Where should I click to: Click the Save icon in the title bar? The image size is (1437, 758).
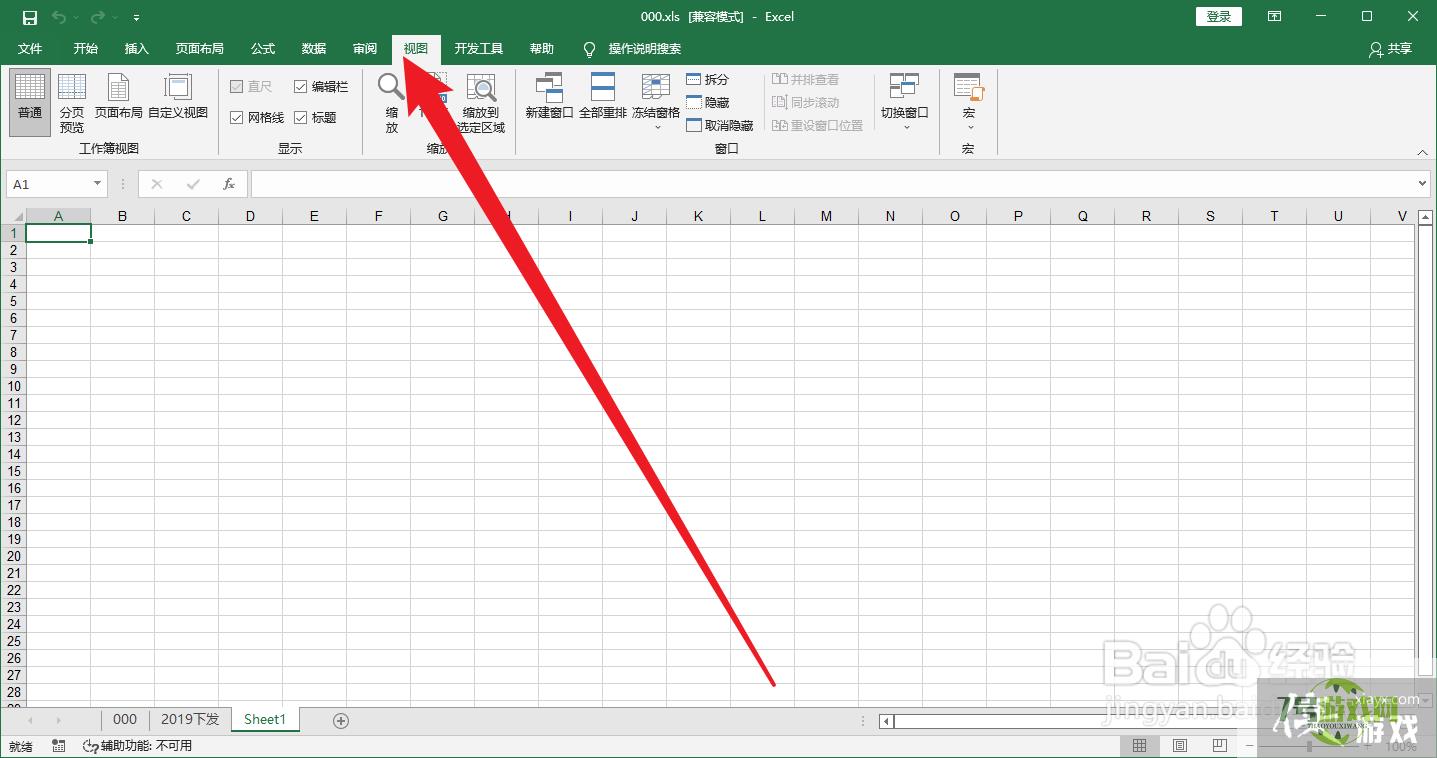tap(29, 17)
